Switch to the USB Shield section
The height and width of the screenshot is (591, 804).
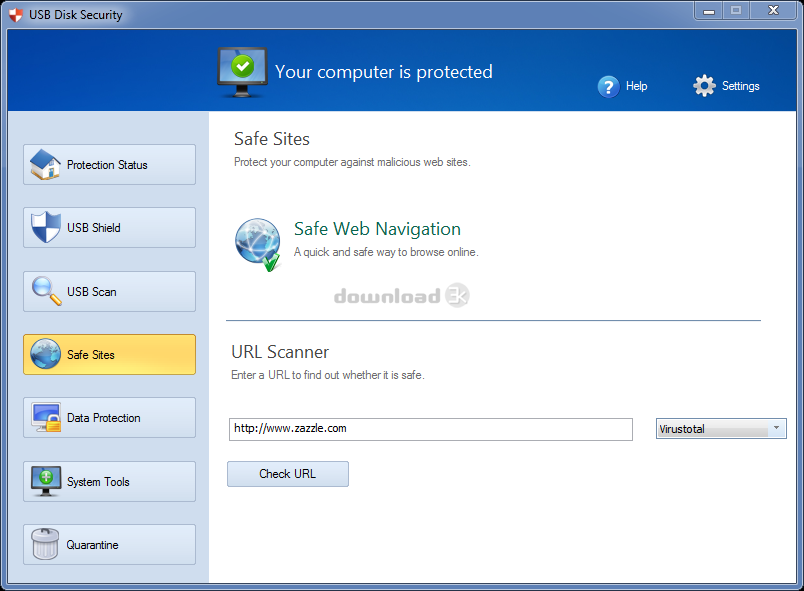tap(109, 228)
